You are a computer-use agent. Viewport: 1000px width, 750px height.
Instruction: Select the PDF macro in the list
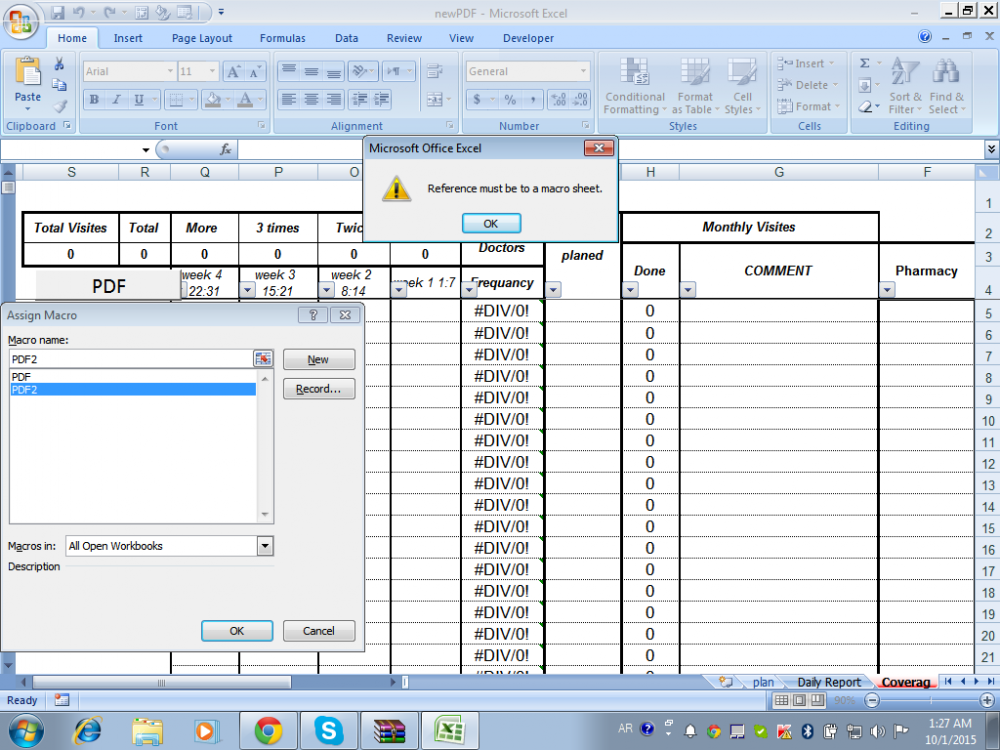click(x=133, y=377)
